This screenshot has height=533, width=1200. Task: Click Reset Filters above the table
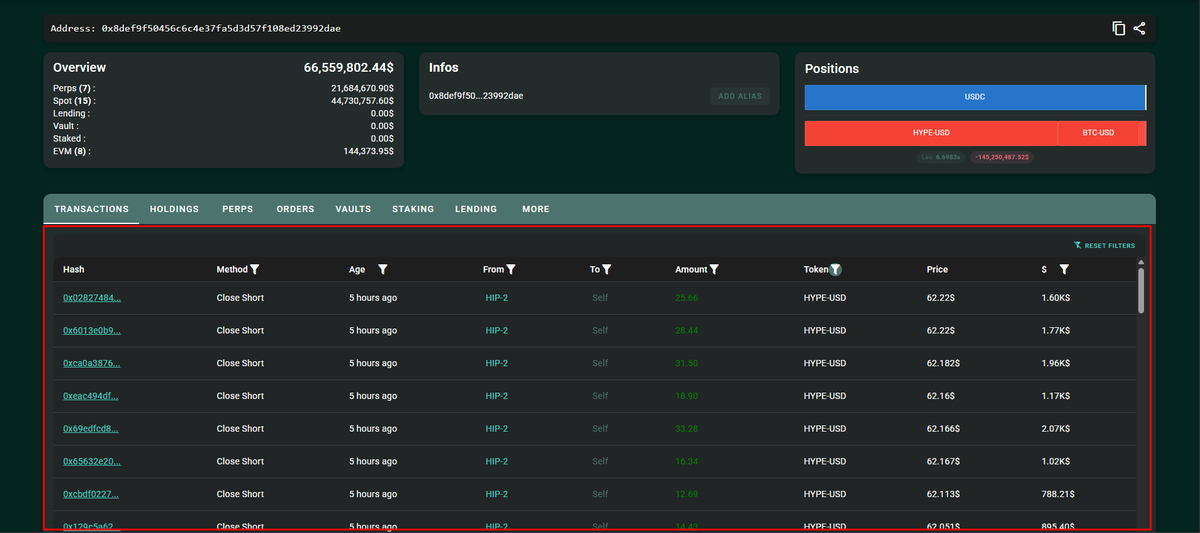click(x=1105, y=245)
